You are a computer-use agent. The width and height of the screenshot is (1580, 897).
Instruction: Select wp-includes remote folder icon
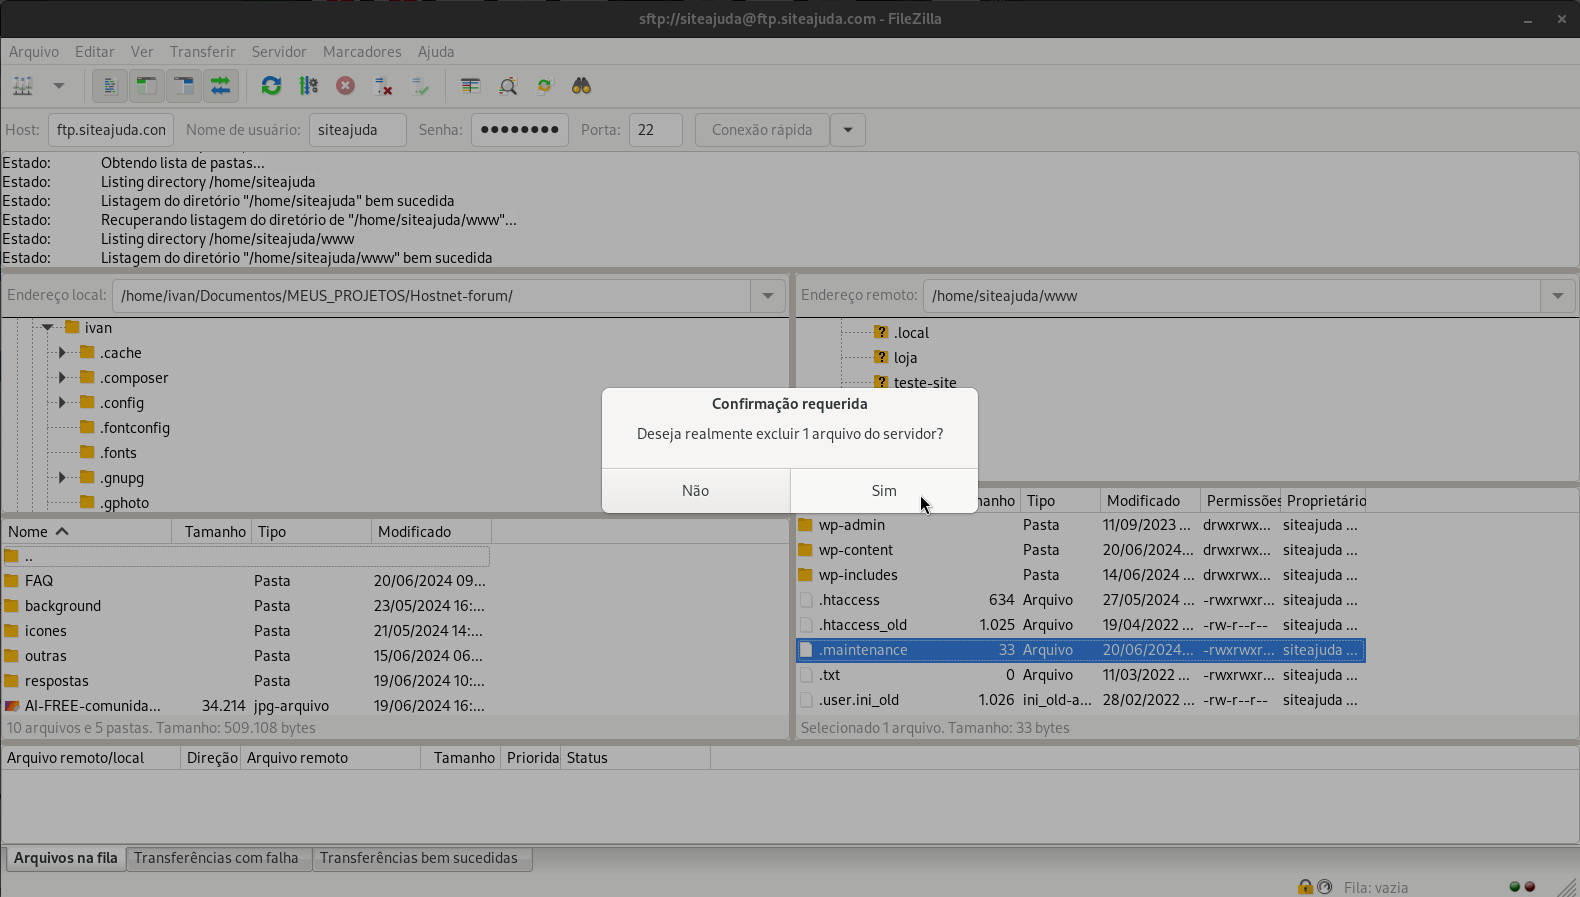pos(806,575)
